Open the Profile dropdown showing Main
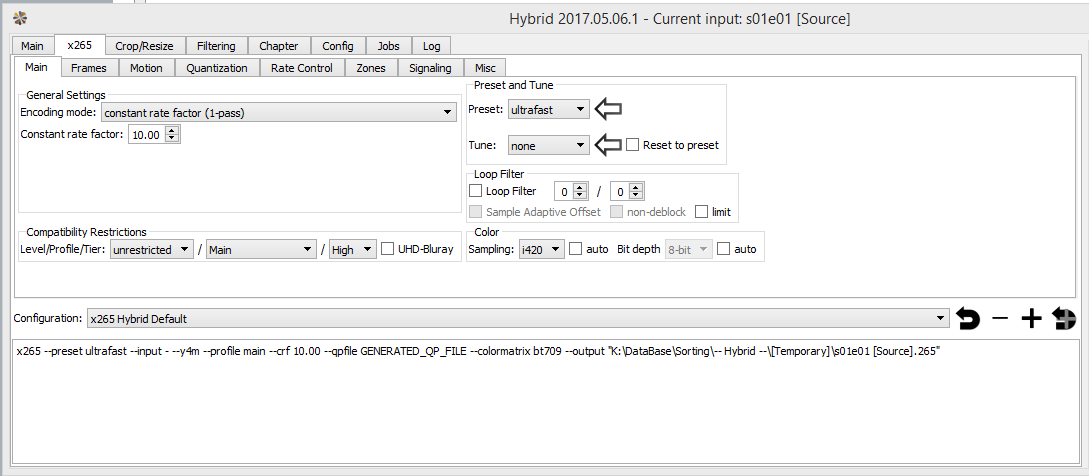1089x476 pixels. [261, 249]
